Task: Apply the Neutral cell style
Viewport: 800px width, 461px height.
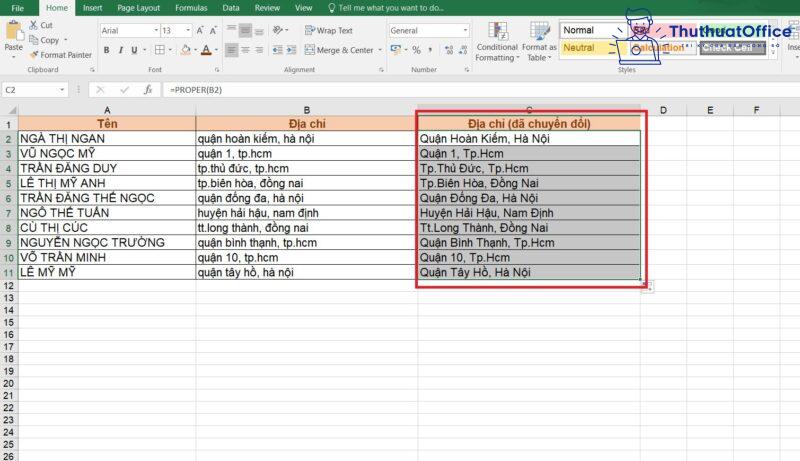Action: [588, 47]
